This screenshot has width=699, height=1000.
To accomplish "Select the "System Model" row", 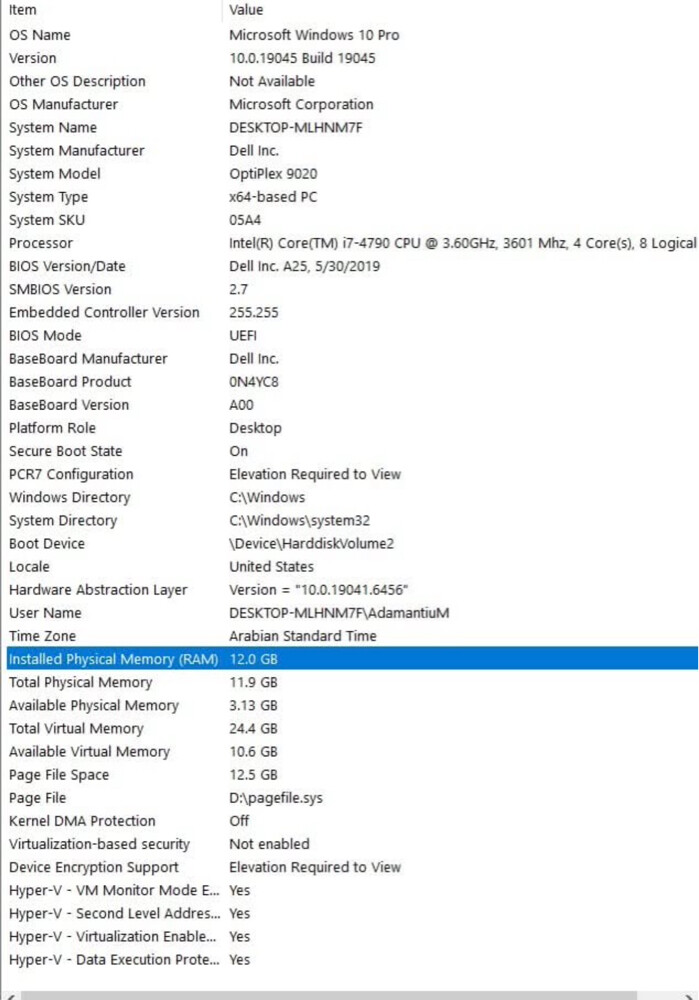I will pyautogui.click(x=352, y=173).
